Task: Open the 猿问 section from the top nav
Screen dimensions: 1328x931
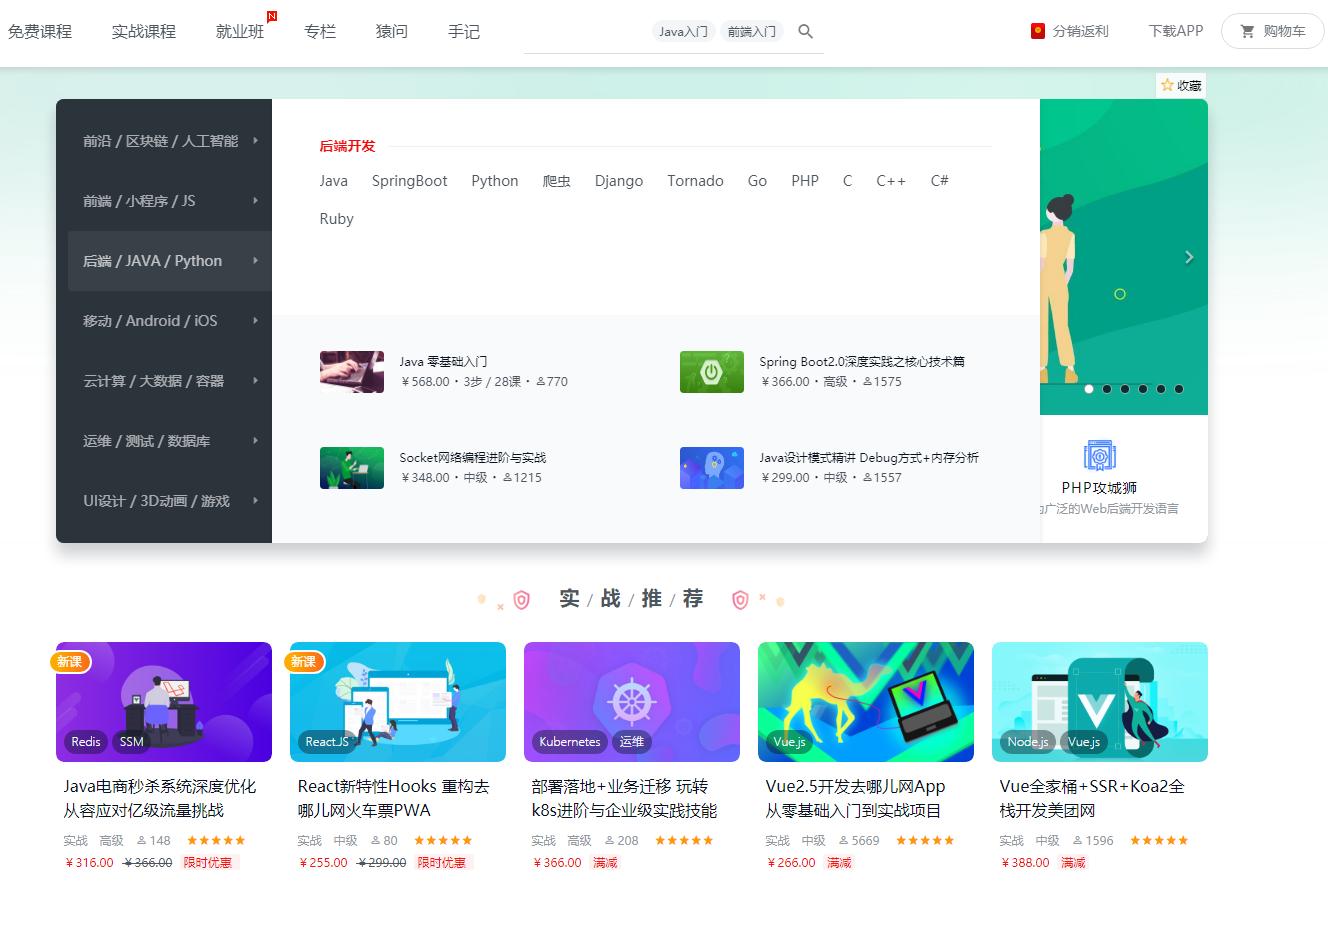Action: point(391,31)
